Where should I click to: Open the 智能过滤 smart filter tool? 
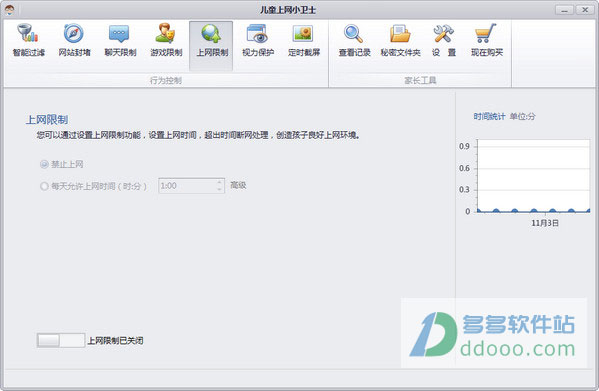pos(29,40)
